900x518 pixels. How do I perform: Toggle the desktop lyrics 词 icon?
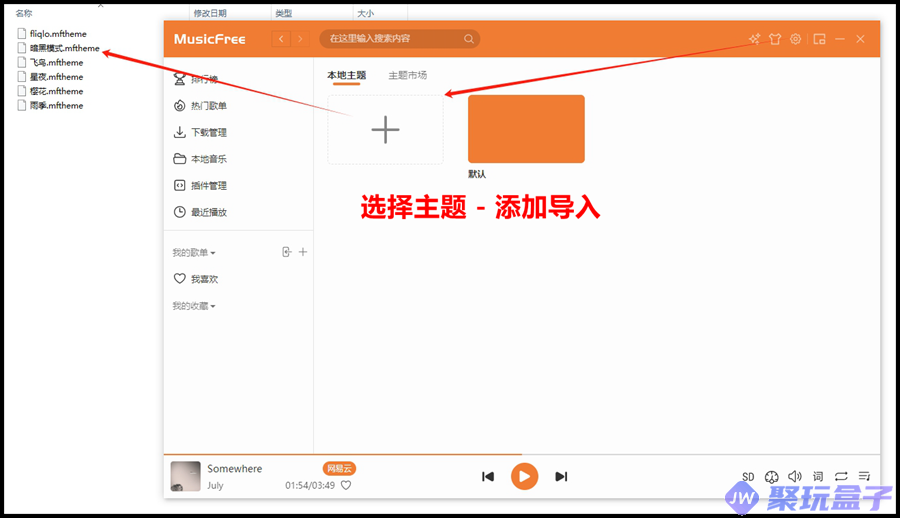(x=818, y=476)
